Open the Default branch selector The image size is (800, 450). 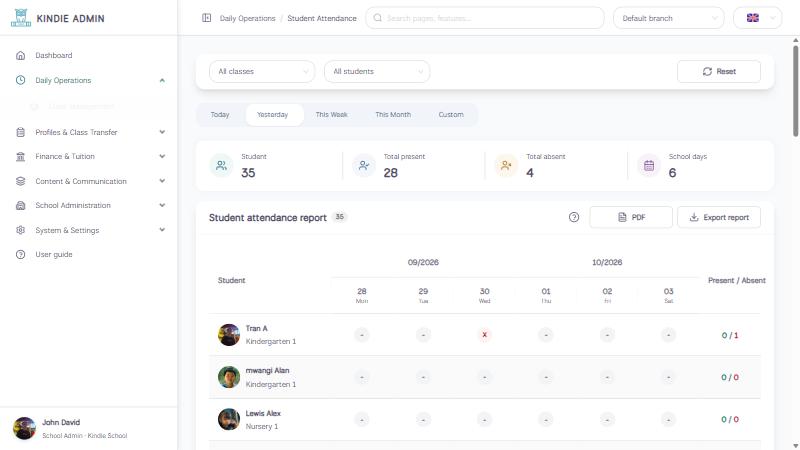click(x=668, y=18)
